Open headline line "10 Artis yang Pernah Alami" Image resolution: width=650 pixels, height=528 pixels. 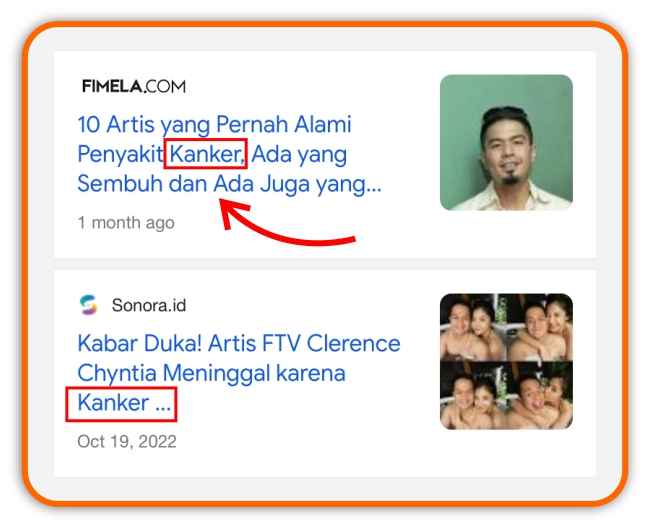click(214, 124)
